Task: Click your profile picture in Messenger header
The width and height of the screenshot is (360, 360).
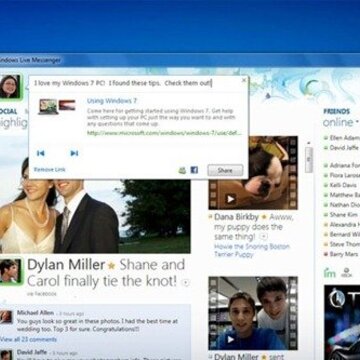Action: [10, 86]
